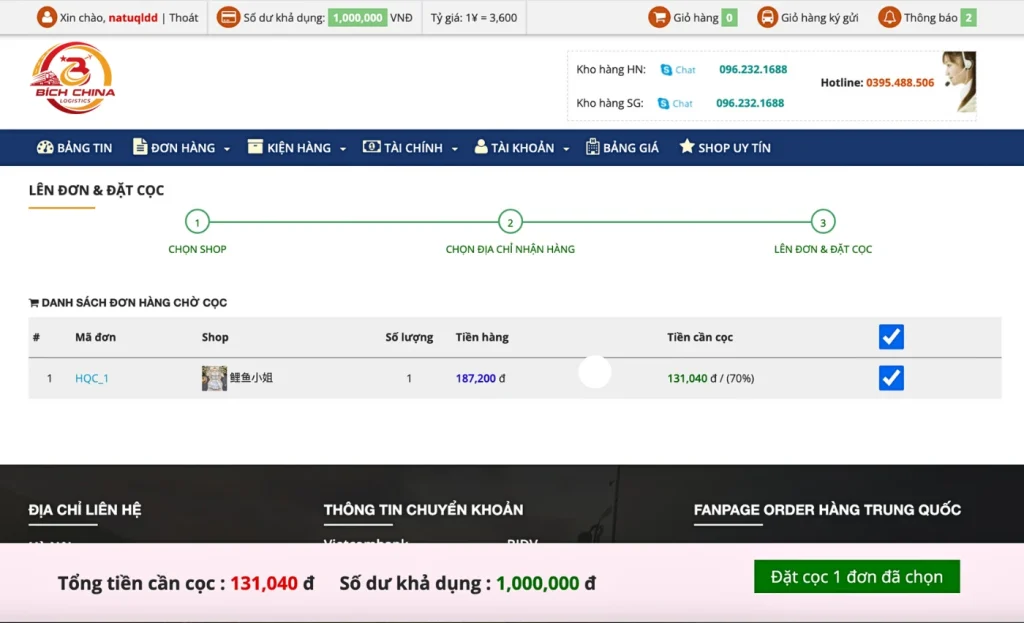The height and width of the screenshot is (623, 1024).
Task: Click the Thoát logout link
Action: click(x=184, y=17)
